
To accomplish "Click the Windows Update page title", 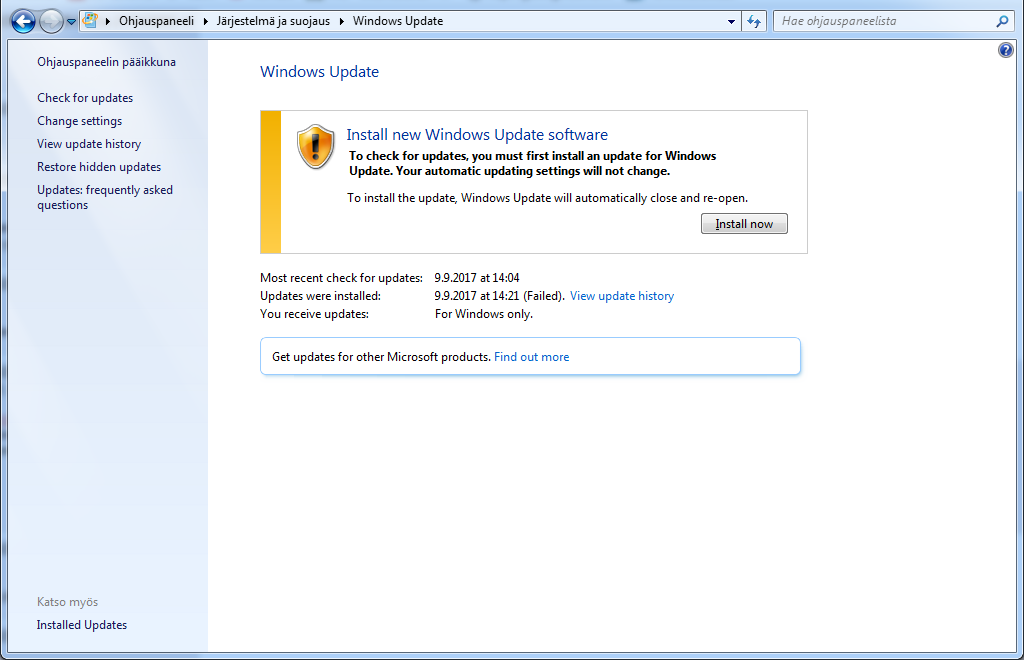I will click(x=319, y=72).
